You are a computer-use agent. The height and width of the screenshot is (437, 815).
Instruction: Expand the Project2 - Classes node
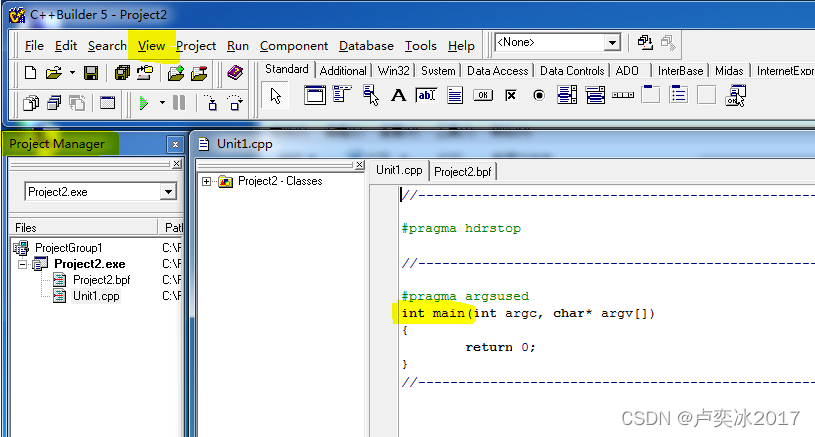tap(206, 181)
